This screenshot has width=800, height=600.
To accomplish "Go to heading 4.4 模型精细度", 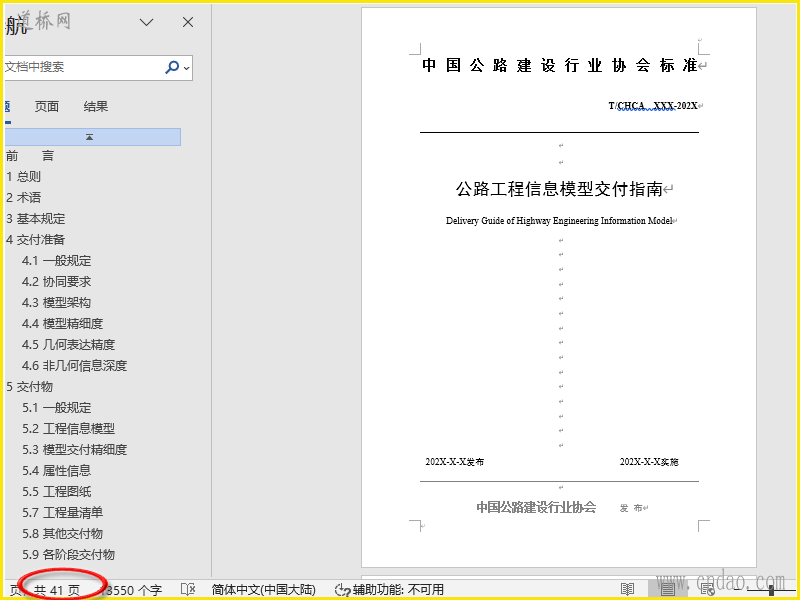I will pyautogui.click(x=62, y=323).
